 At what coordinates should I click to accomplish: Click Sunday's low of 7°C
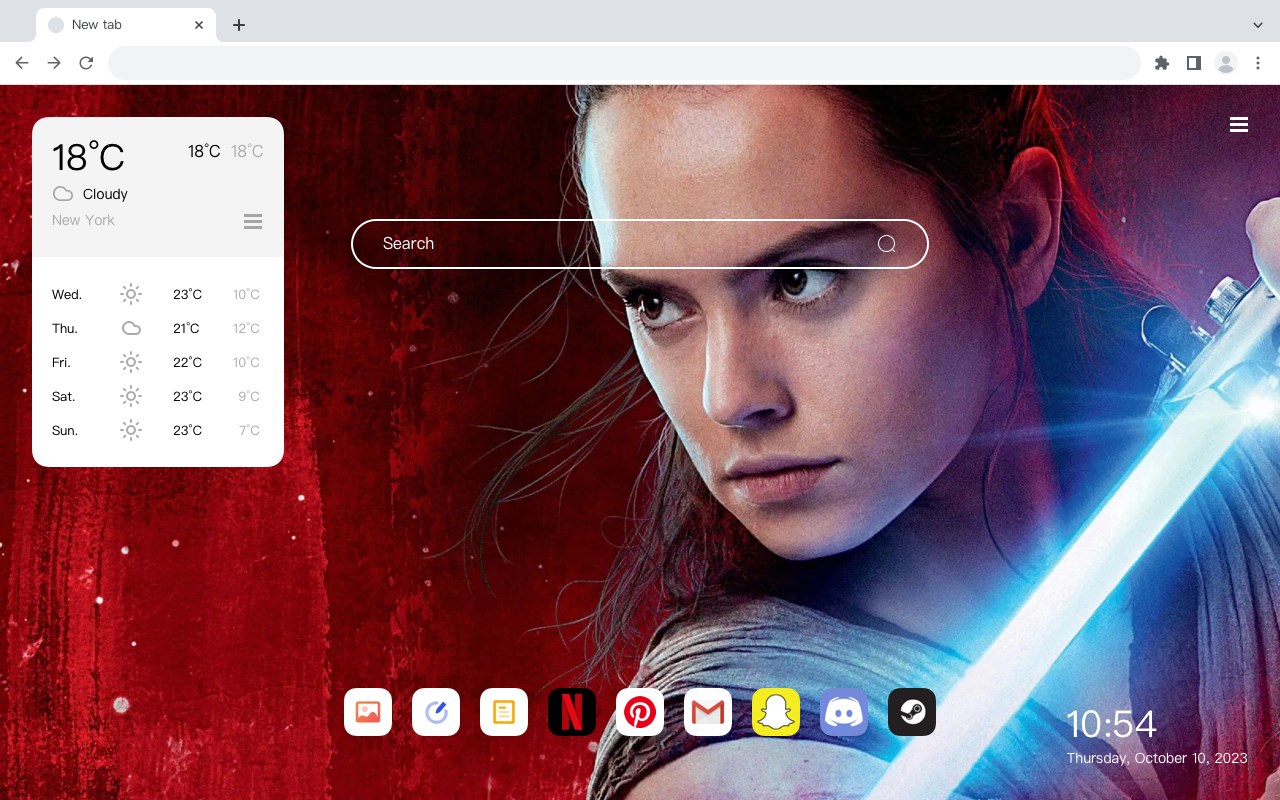click(249, 430)
